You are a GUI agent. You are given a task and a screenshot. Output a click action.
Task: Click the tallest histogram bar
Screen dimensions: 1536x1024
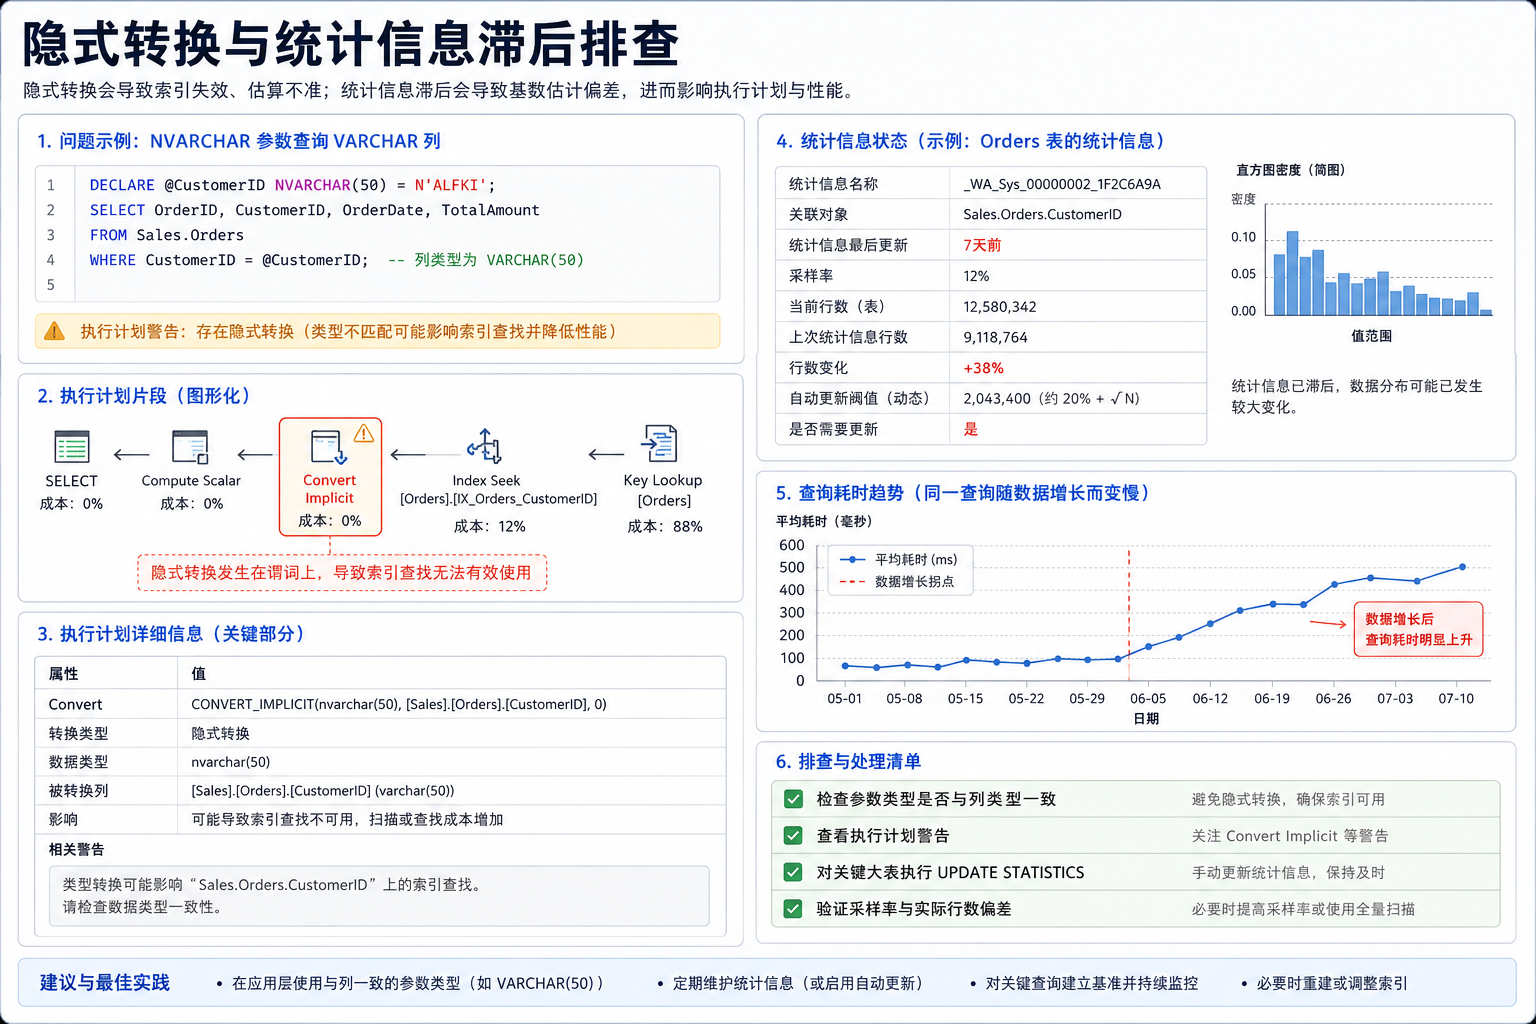pyautogui.click(x=1292, y=273)
